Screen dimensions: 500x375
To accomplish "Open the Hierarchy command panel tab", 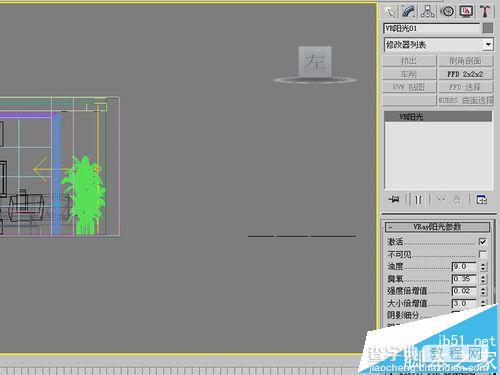I will (428, 11).
